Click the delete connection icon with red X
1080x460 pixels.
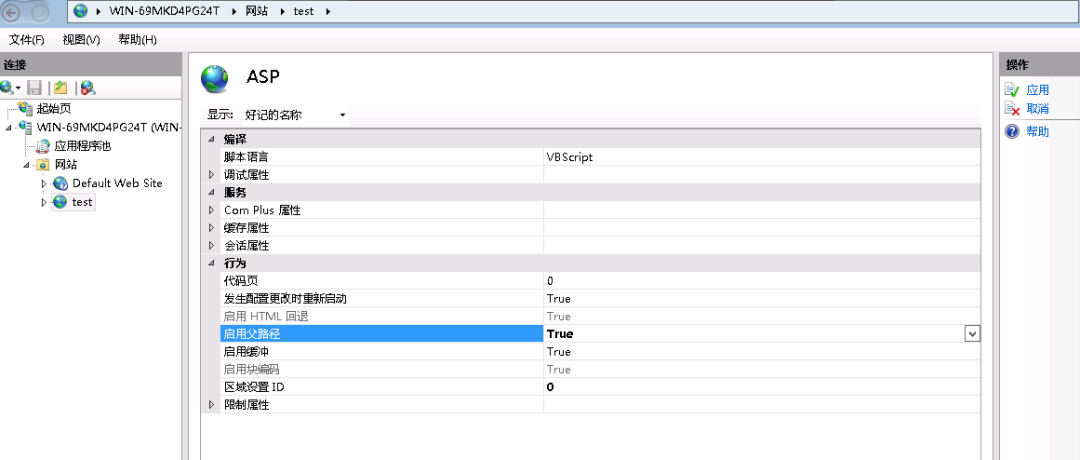(x=87, y=87)
